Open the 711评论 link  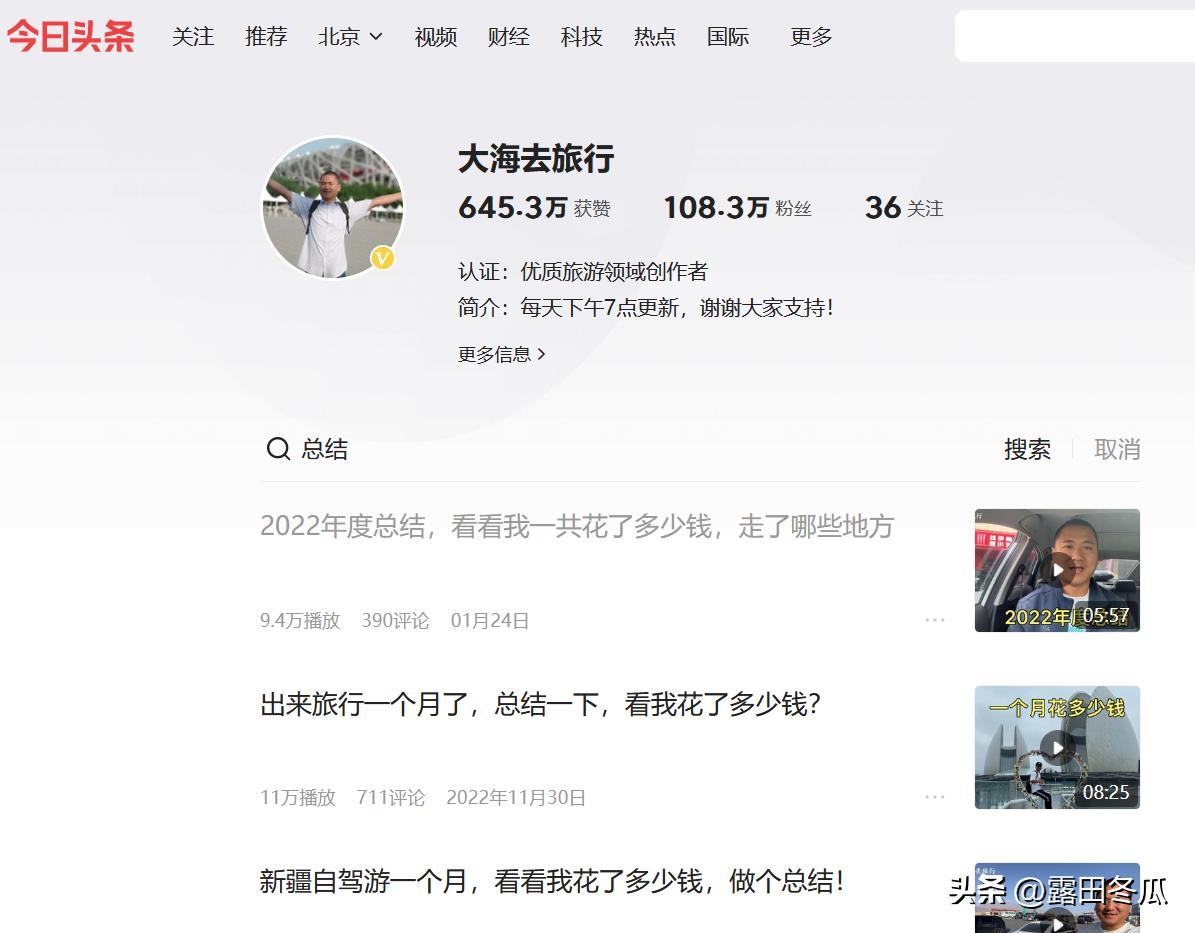(x=391, y=797)
